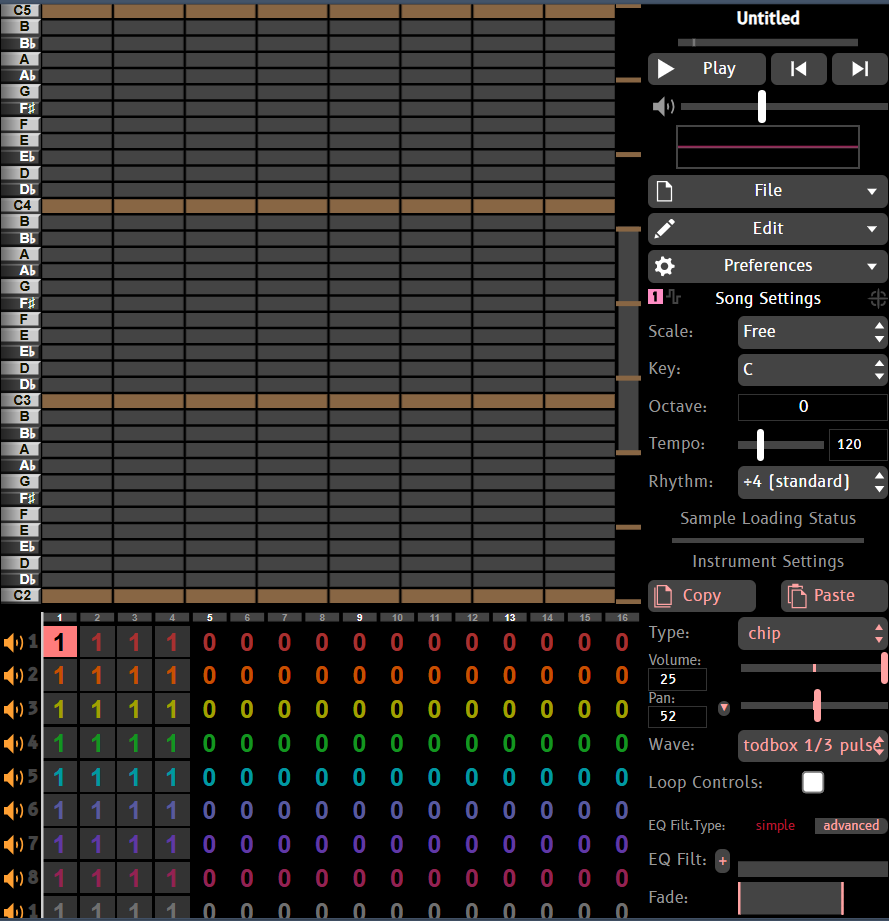Mute channel 2 speaker icon
This screenshot has width=889, height=921.
[13, 675]
